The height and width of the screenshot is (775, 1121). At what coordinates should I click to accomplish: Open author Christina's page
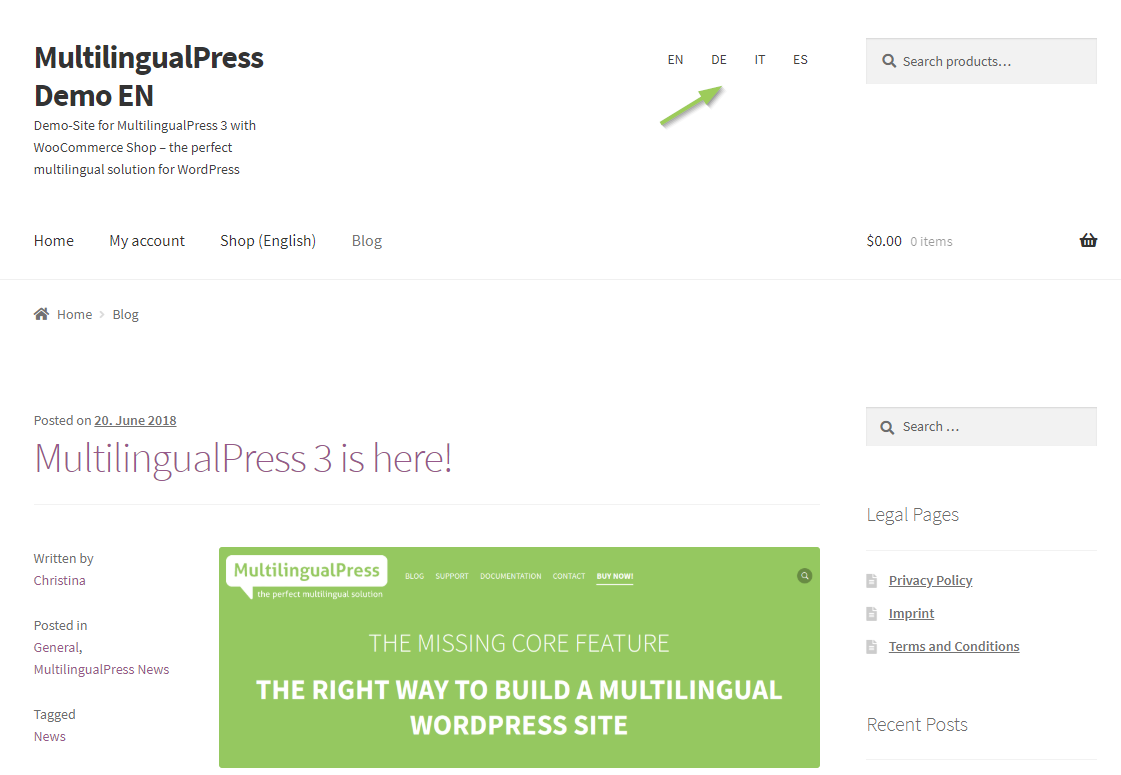(59, 581)
